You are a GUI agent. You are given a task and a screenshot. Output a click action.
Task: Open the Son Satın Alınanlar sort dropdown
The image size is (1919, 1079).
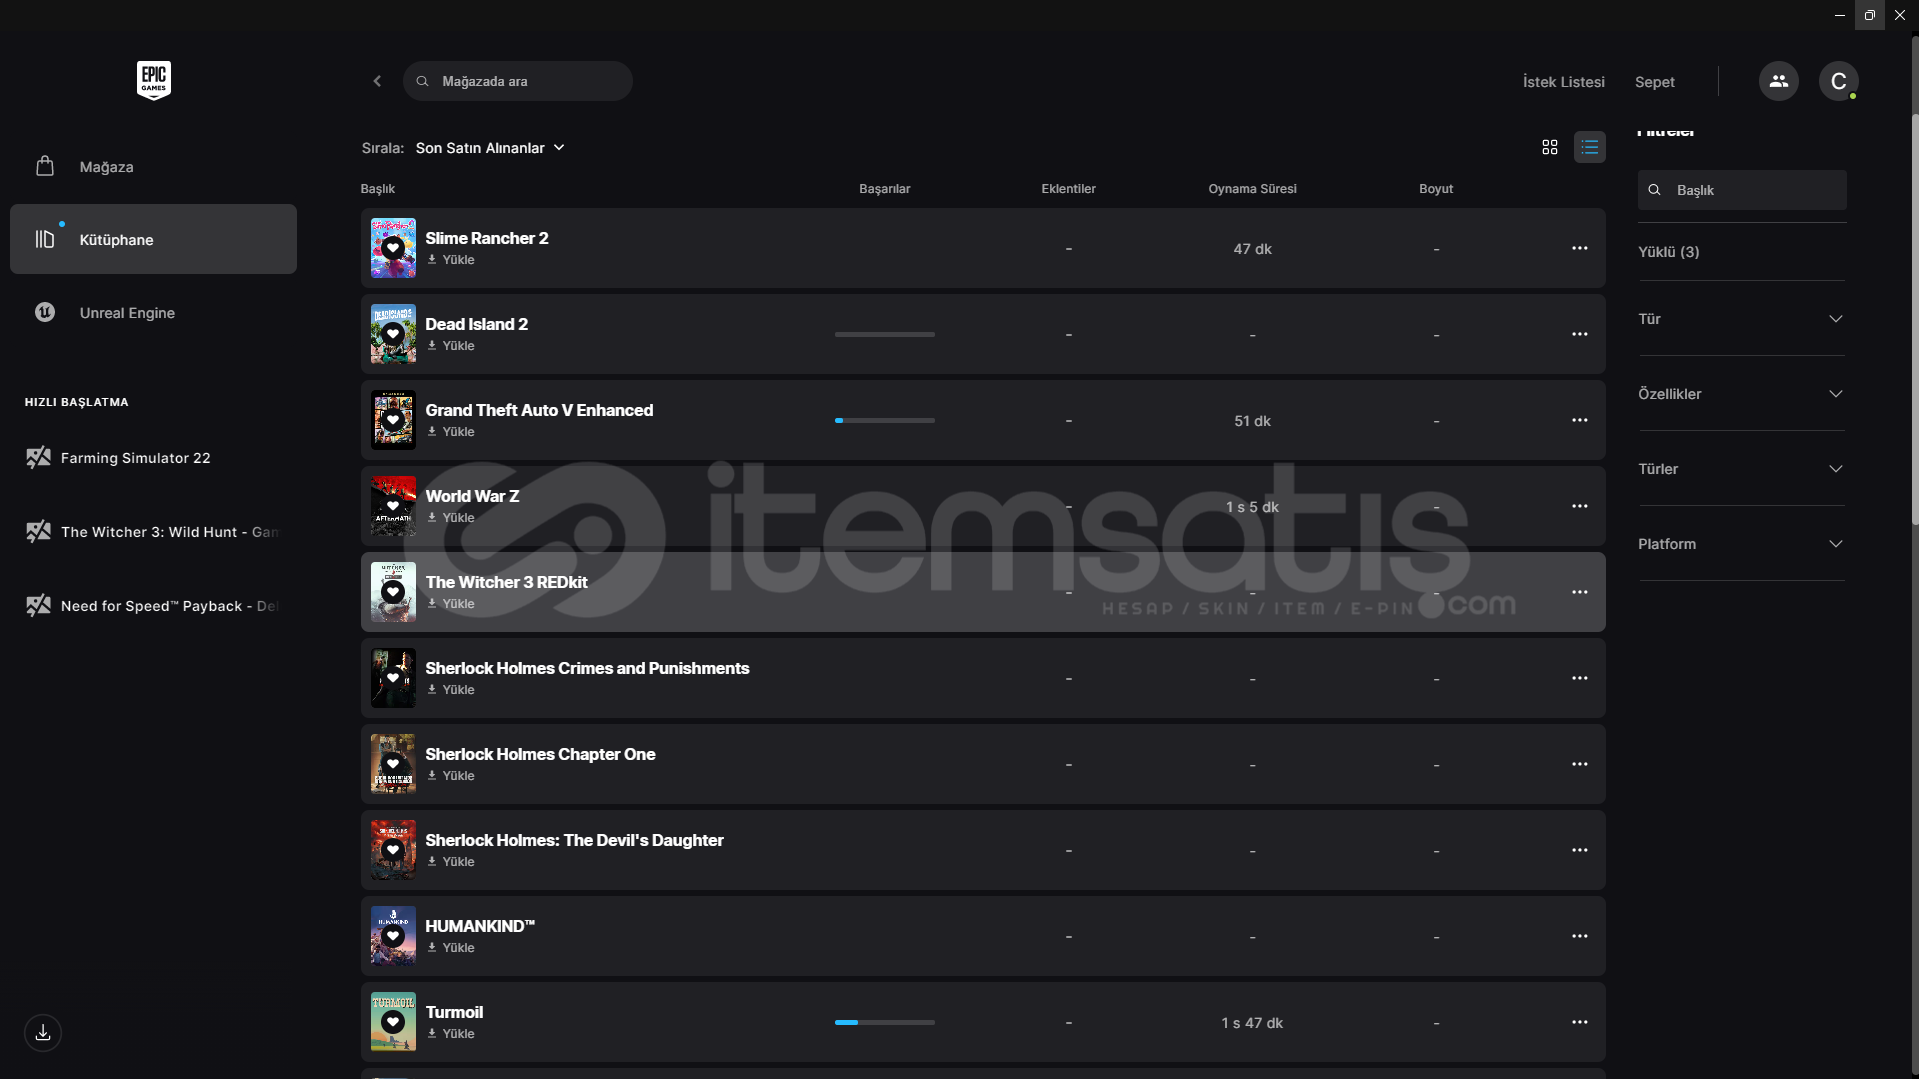point(490,148)
